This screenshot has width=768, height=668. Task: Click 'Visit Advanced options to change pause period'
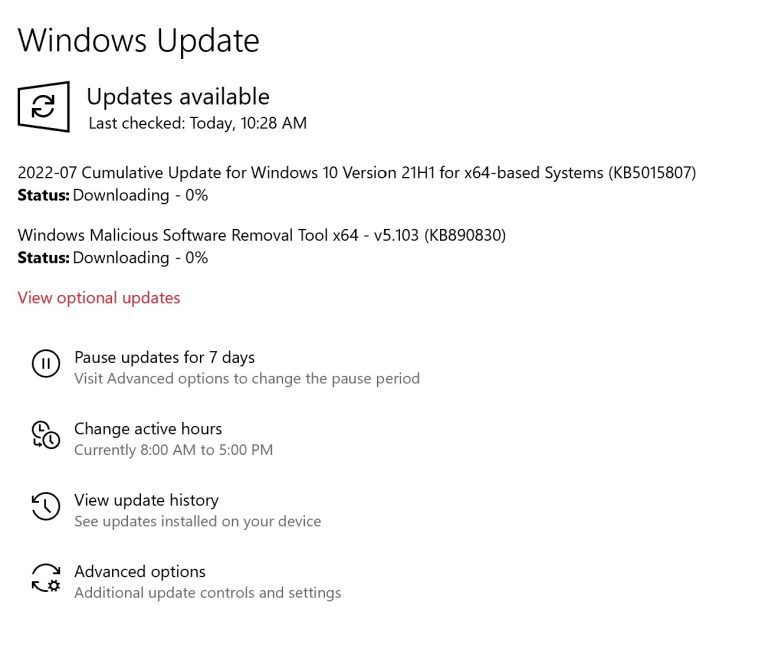click(247, 379)
